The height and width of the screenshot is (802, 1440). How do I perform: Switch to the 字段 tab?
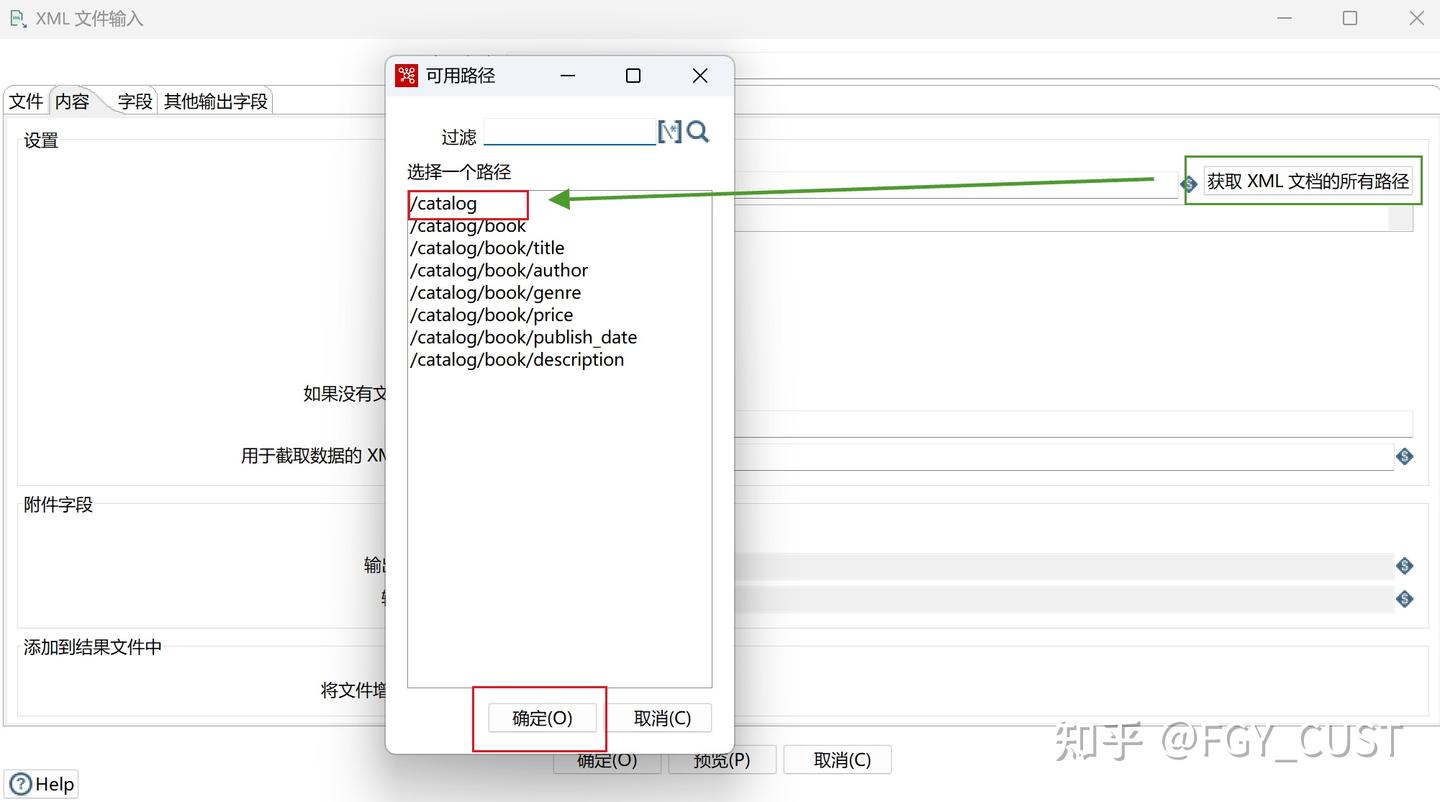pos(134,100)
